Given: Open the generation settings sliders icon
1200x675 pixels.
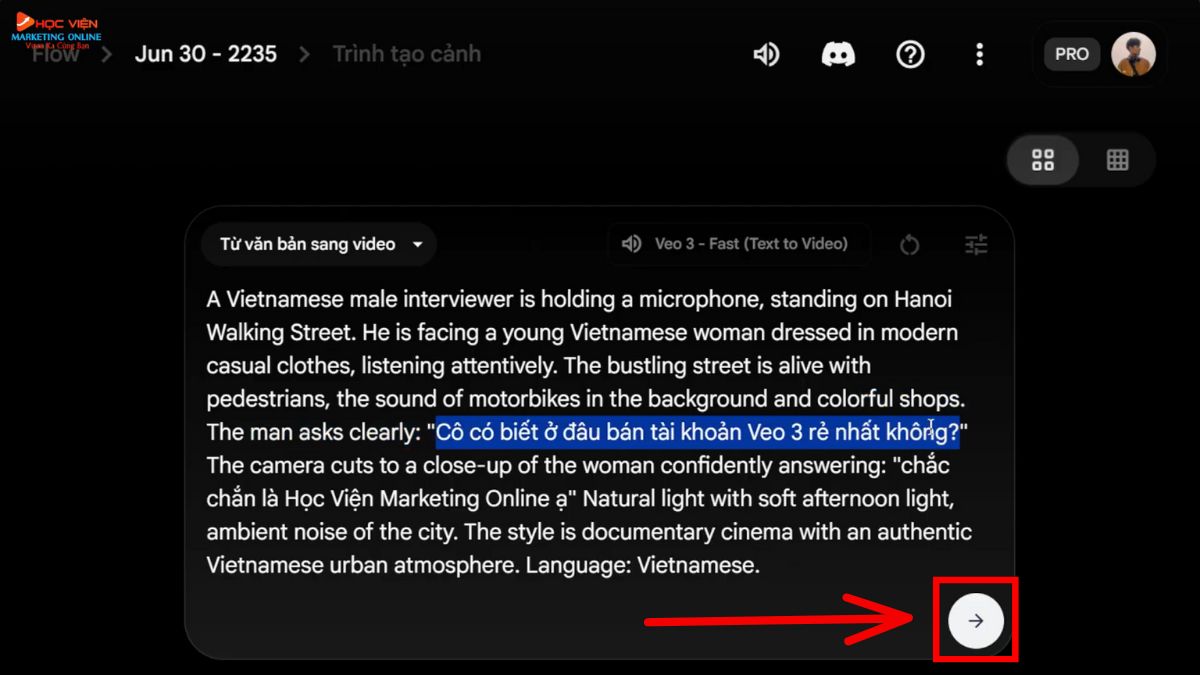Looking at the screenshot, I should tap(976, 244).
